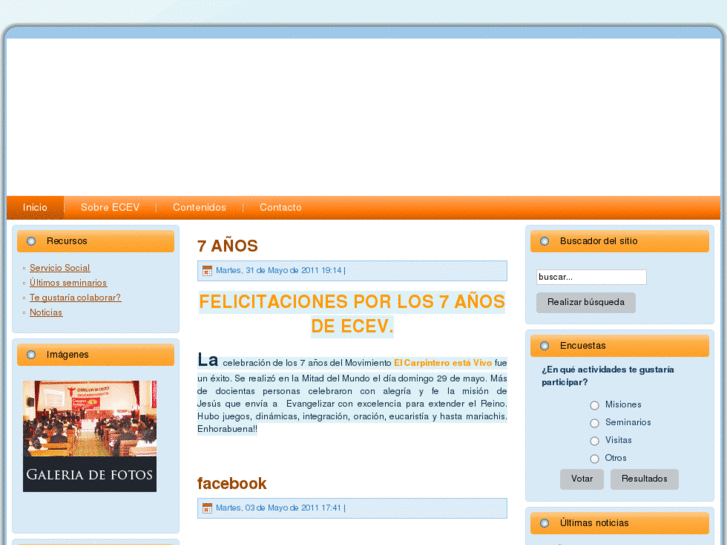This screenshot has height=545, width=727.
Task: Click the Recursos module header text
Action: click(x=67, y=241)
